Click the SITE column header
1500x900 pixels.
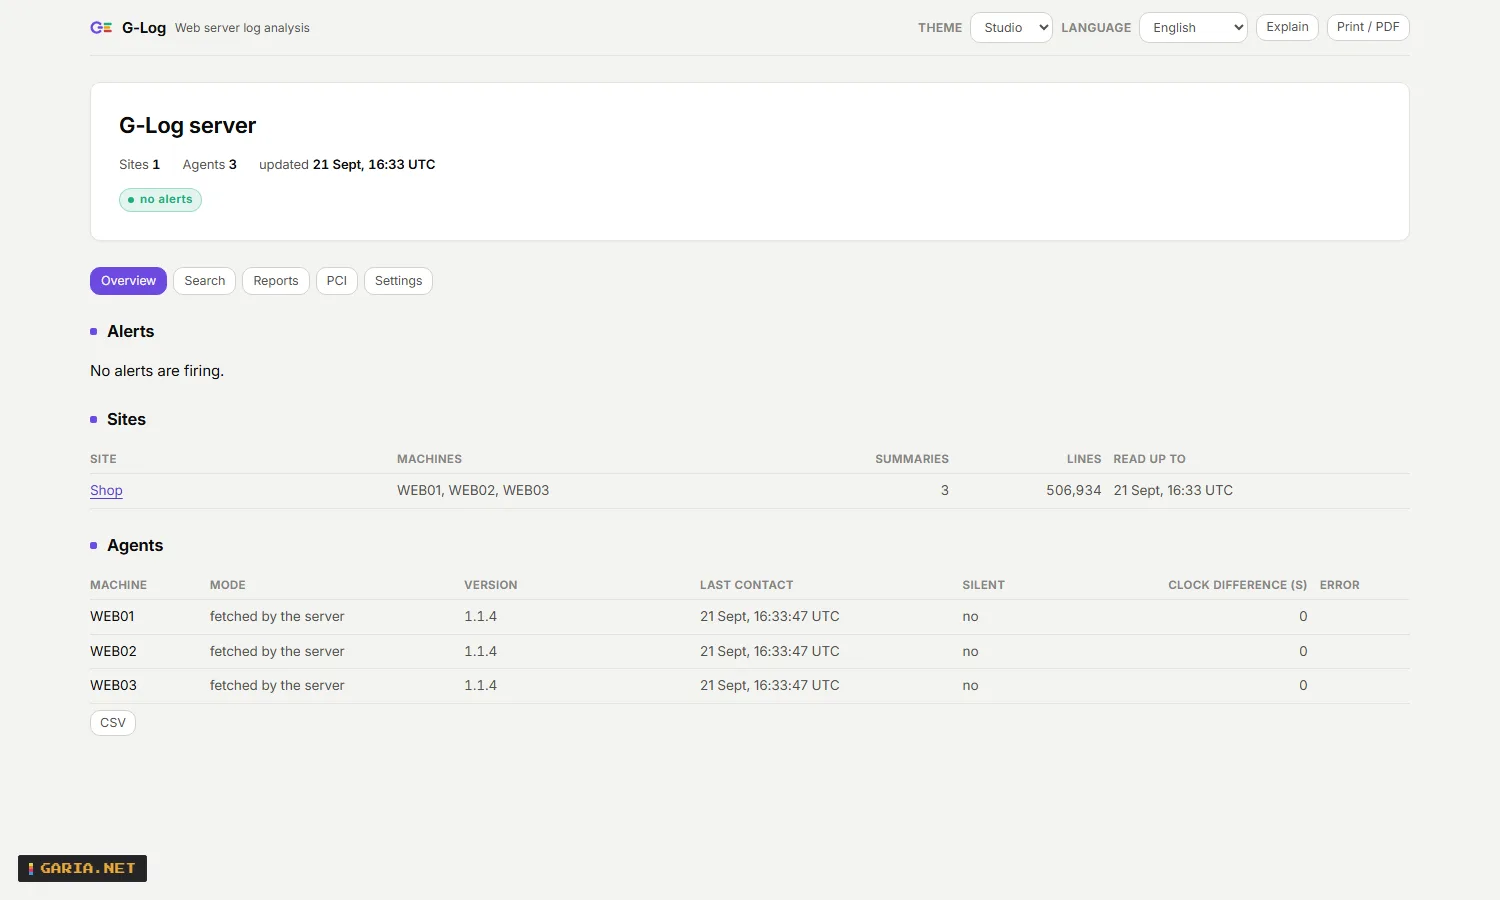pyautogui.click(x=103, y=459)
